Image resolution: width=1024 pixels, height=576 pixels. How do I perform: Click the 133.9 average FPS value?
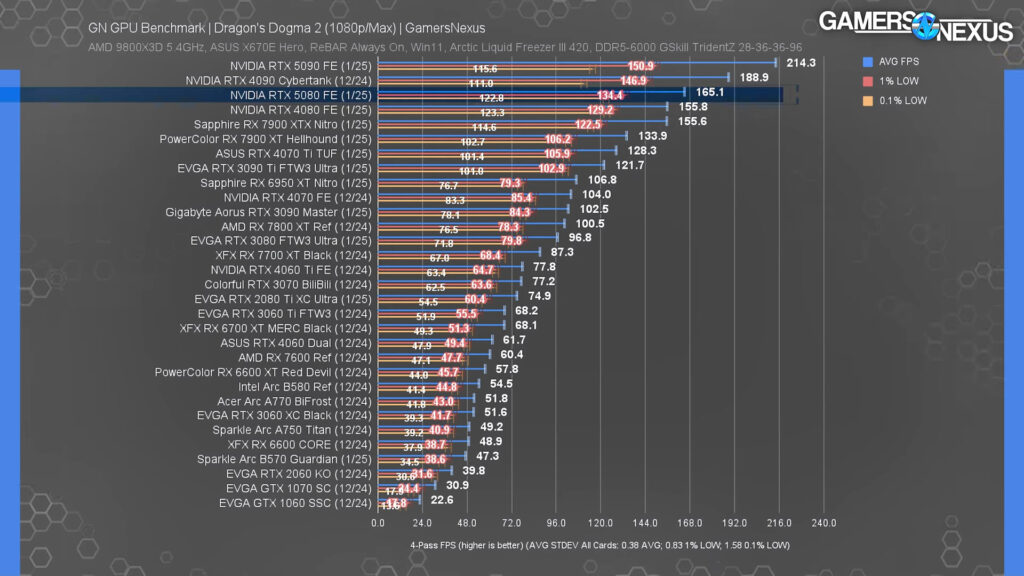[652, 136]
